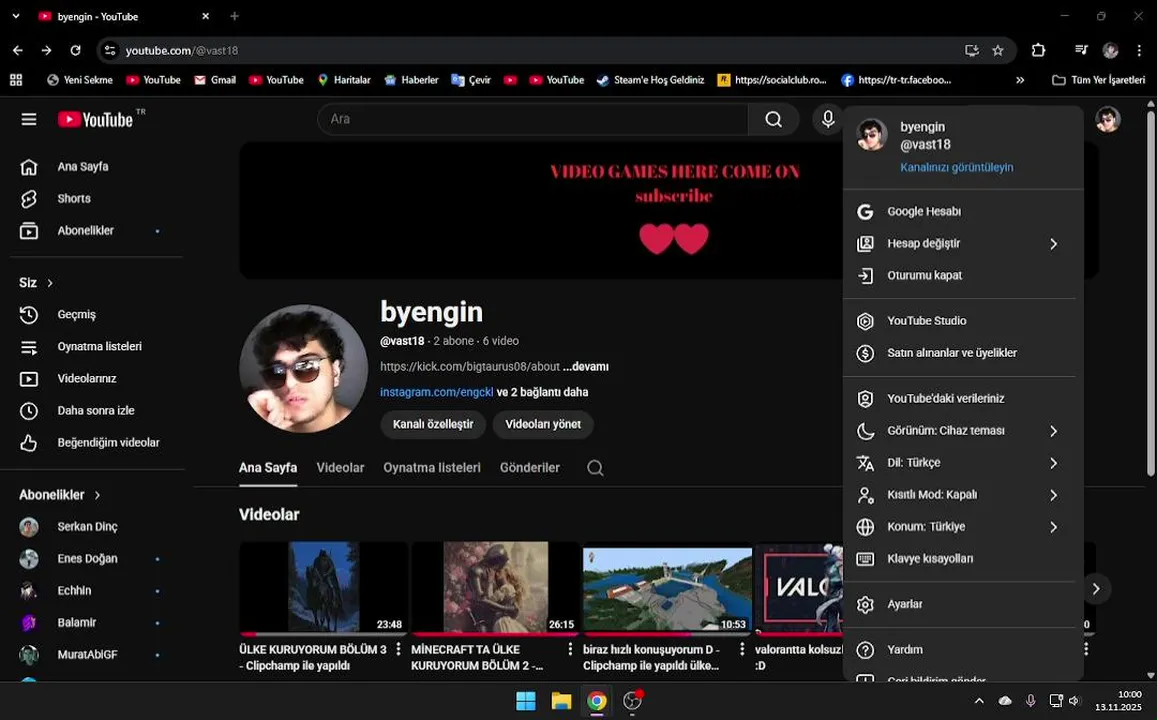Expand the Abonelikler heading in sidebar
Image resolution: width=1157 pixels, height=720 pixels.
60,495
